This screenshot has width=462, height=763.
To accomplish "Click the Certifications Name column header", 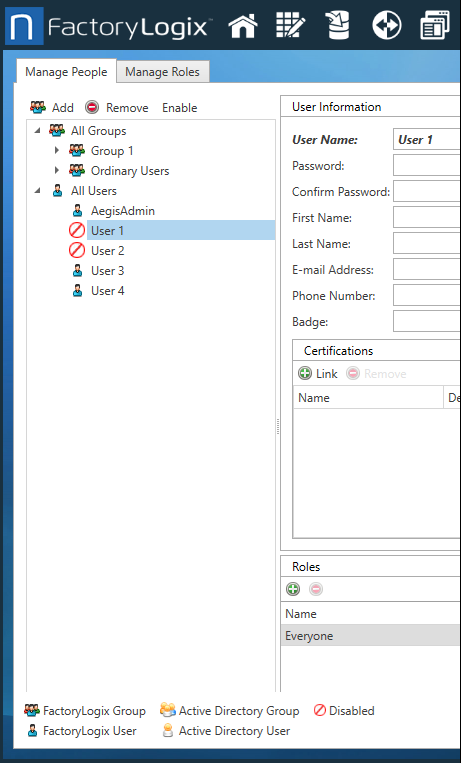I will pyautogui.click(x=369, y=398).
